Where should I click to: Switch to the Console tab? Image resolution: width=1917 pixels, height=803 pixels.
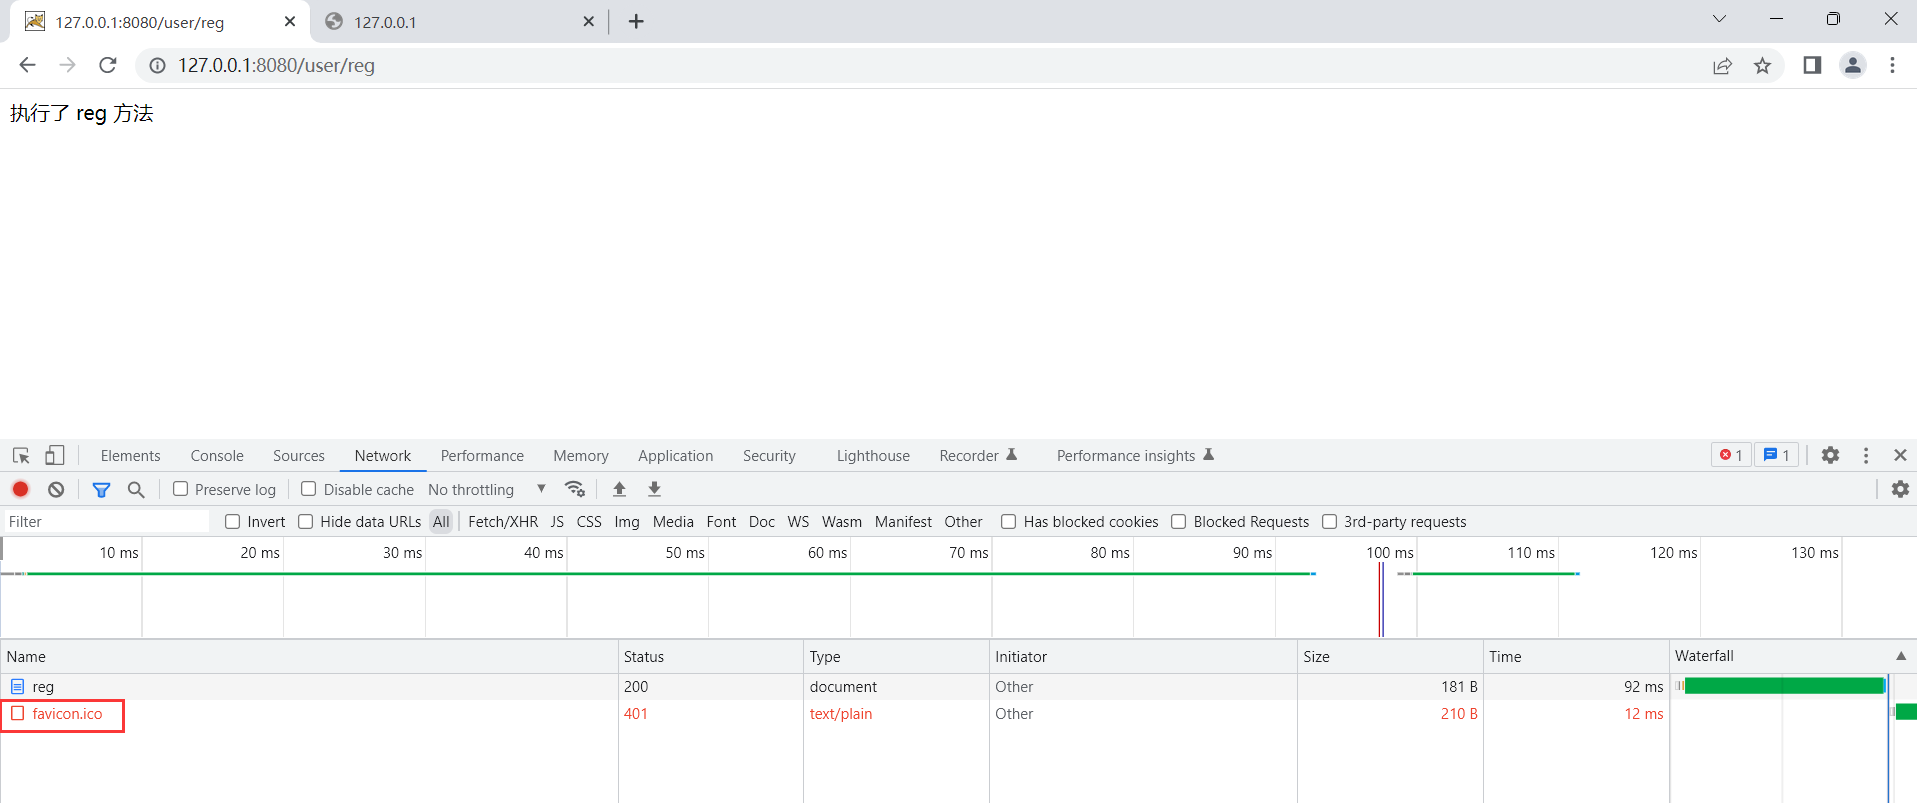[x=217, y=456]
